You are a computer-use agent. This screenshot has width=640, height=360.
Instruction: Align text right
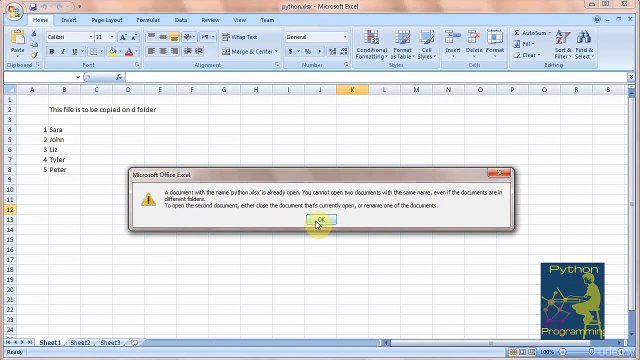pos(174,51)
